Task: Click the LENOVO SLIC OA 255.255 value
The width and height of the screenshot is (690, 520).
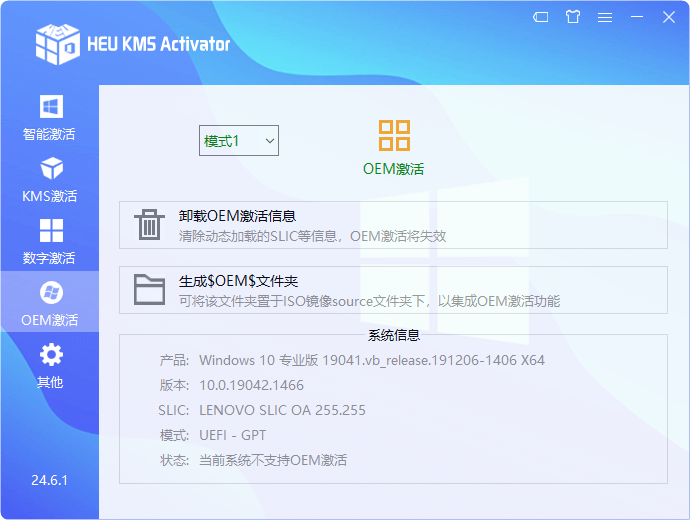Action: coord(282,410)
